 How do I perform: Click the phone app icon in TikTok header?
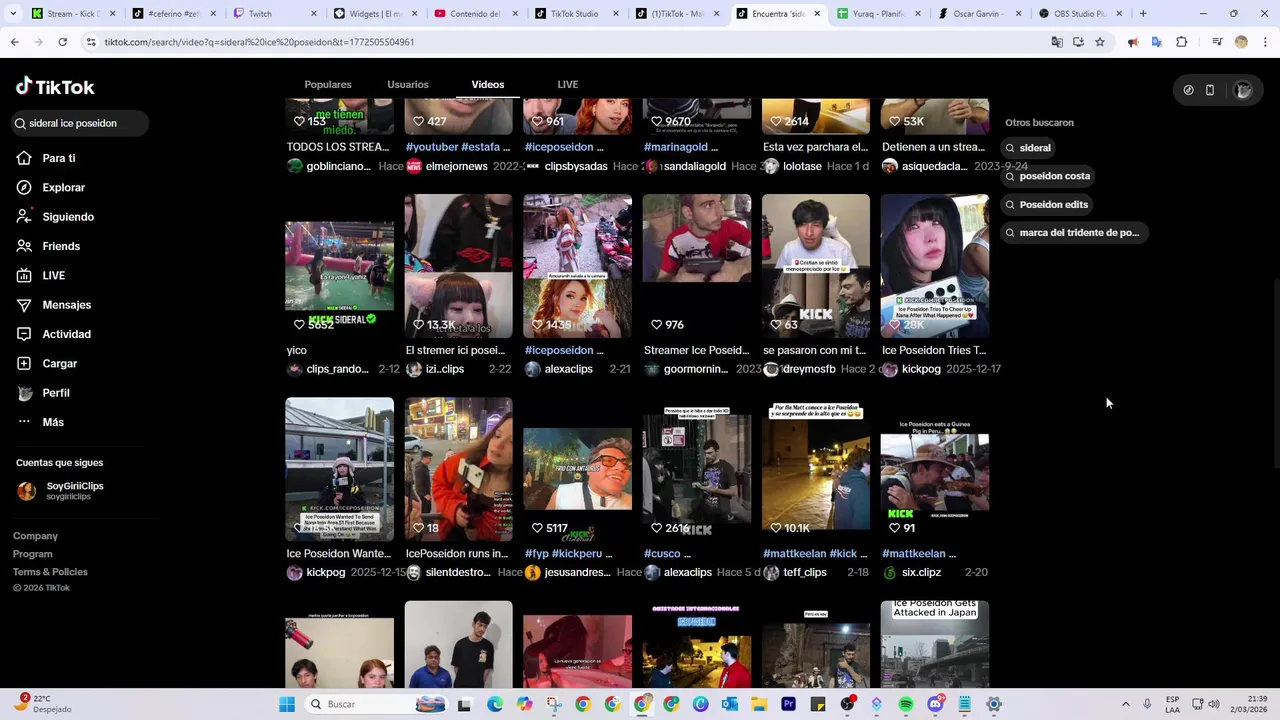(x=1210, y=90)
